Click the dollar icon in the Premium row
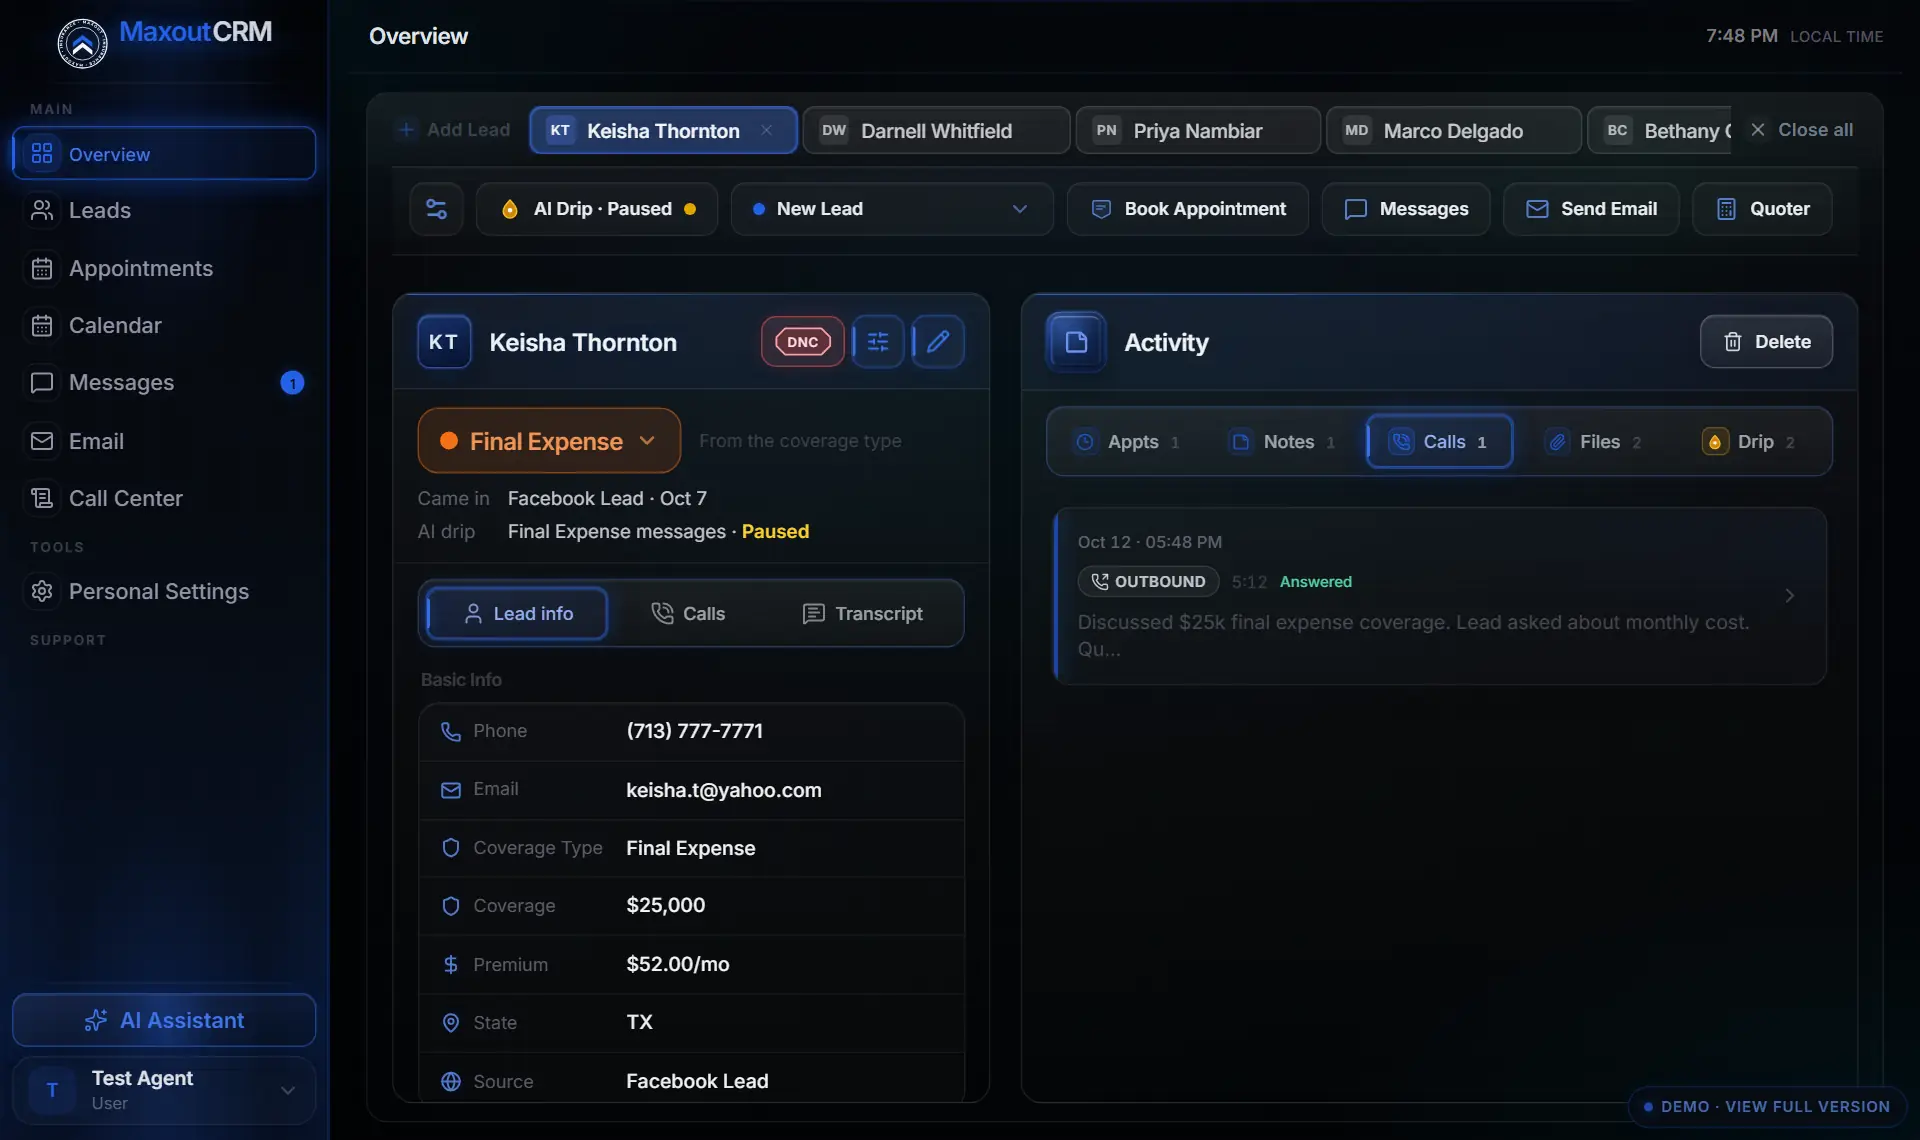Screen dimensions: 1920x1140 pos(451,964)
